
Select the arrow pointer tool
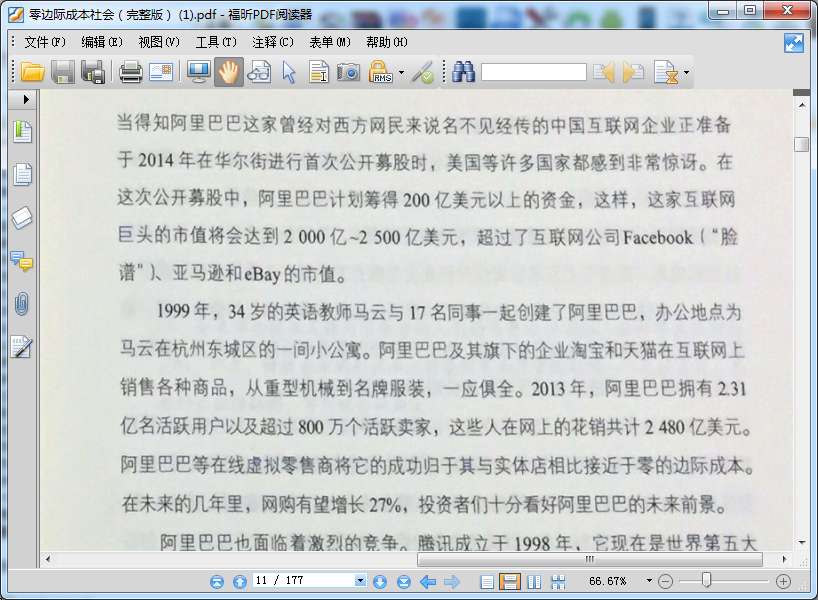288,72
